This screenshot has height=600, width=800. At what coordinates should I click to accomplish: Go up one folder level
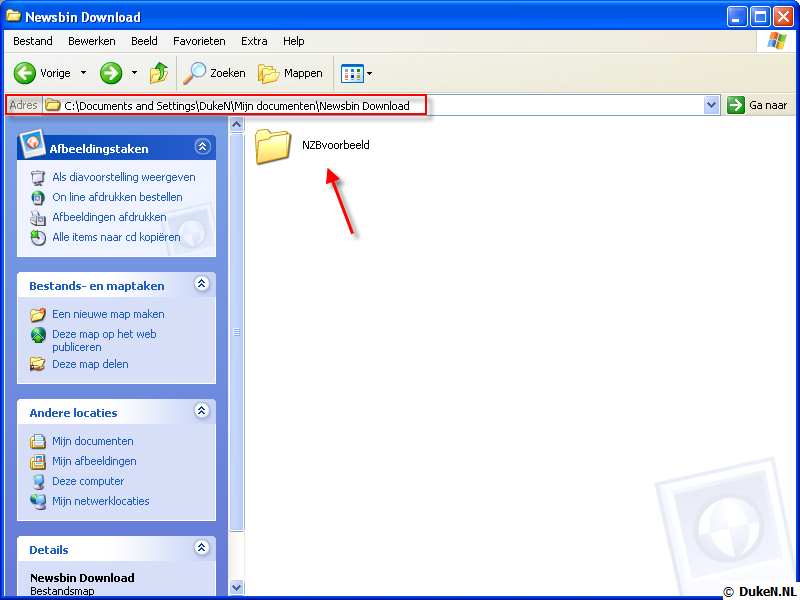159,73
